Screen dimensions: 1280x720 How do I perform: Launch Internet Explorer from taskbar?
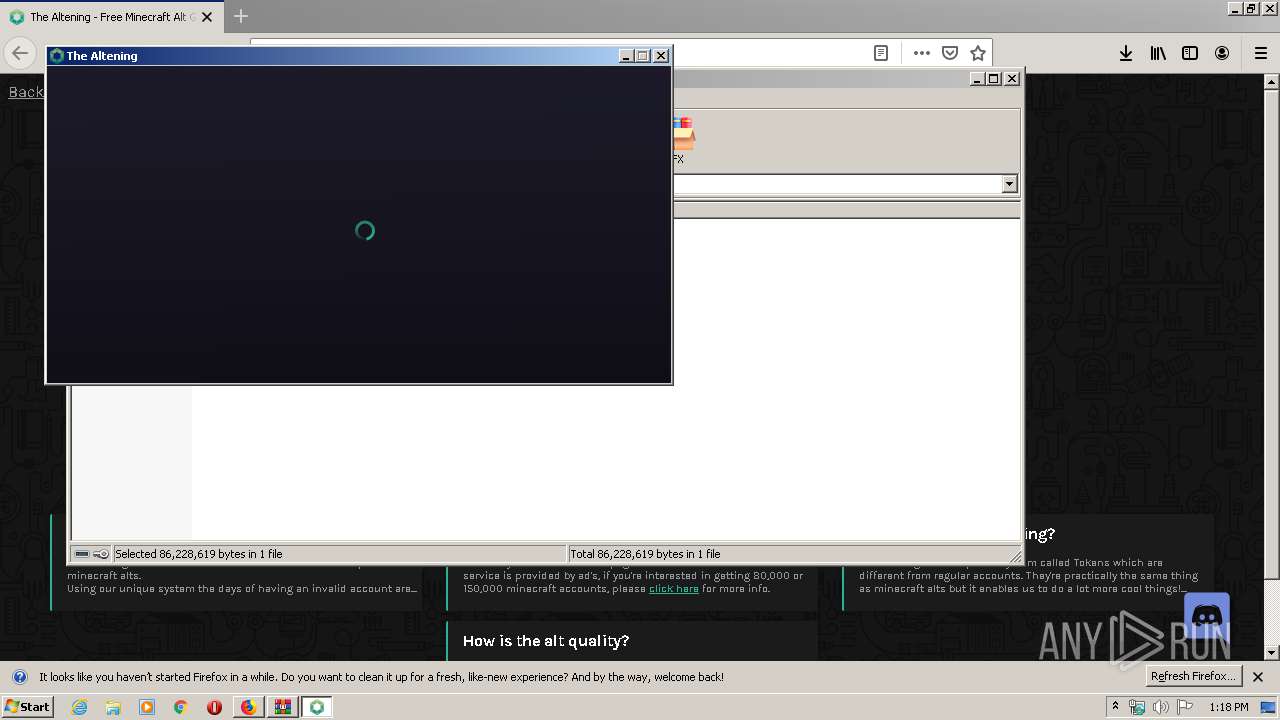click(79, 707)
